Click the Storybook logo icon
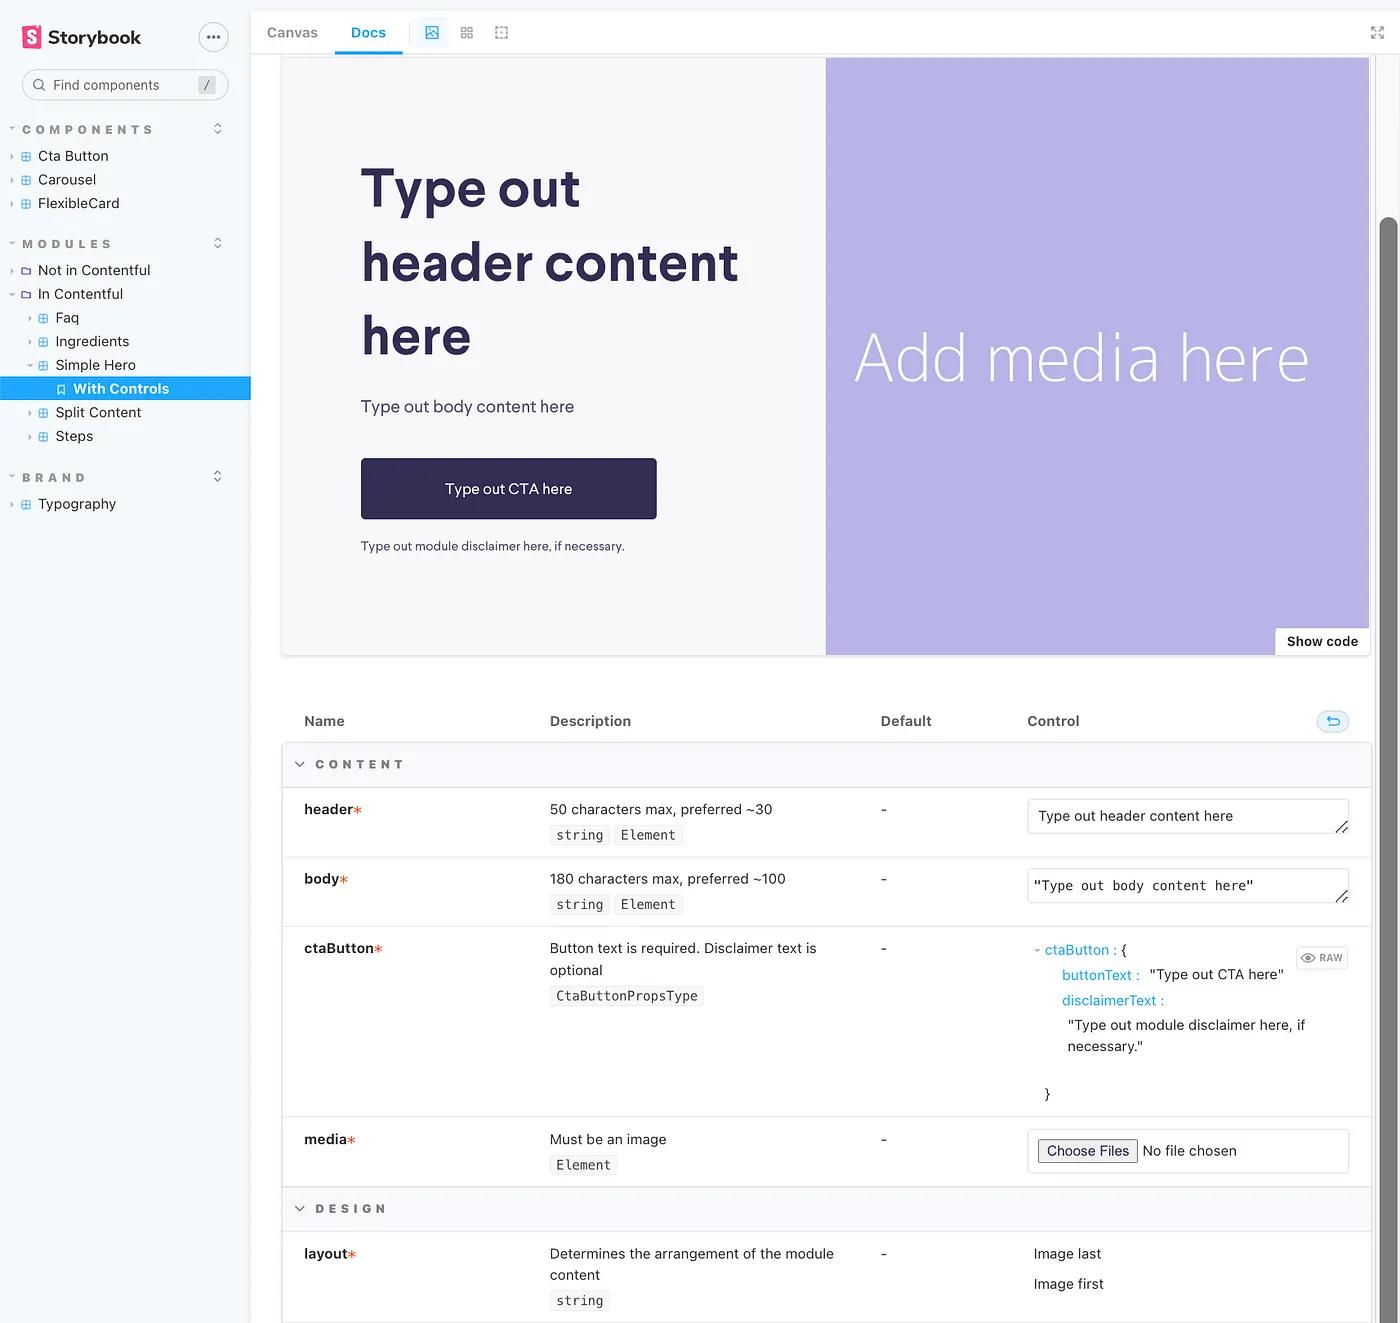Viewport: 1400px width, 1323px height. pos(30,36)
